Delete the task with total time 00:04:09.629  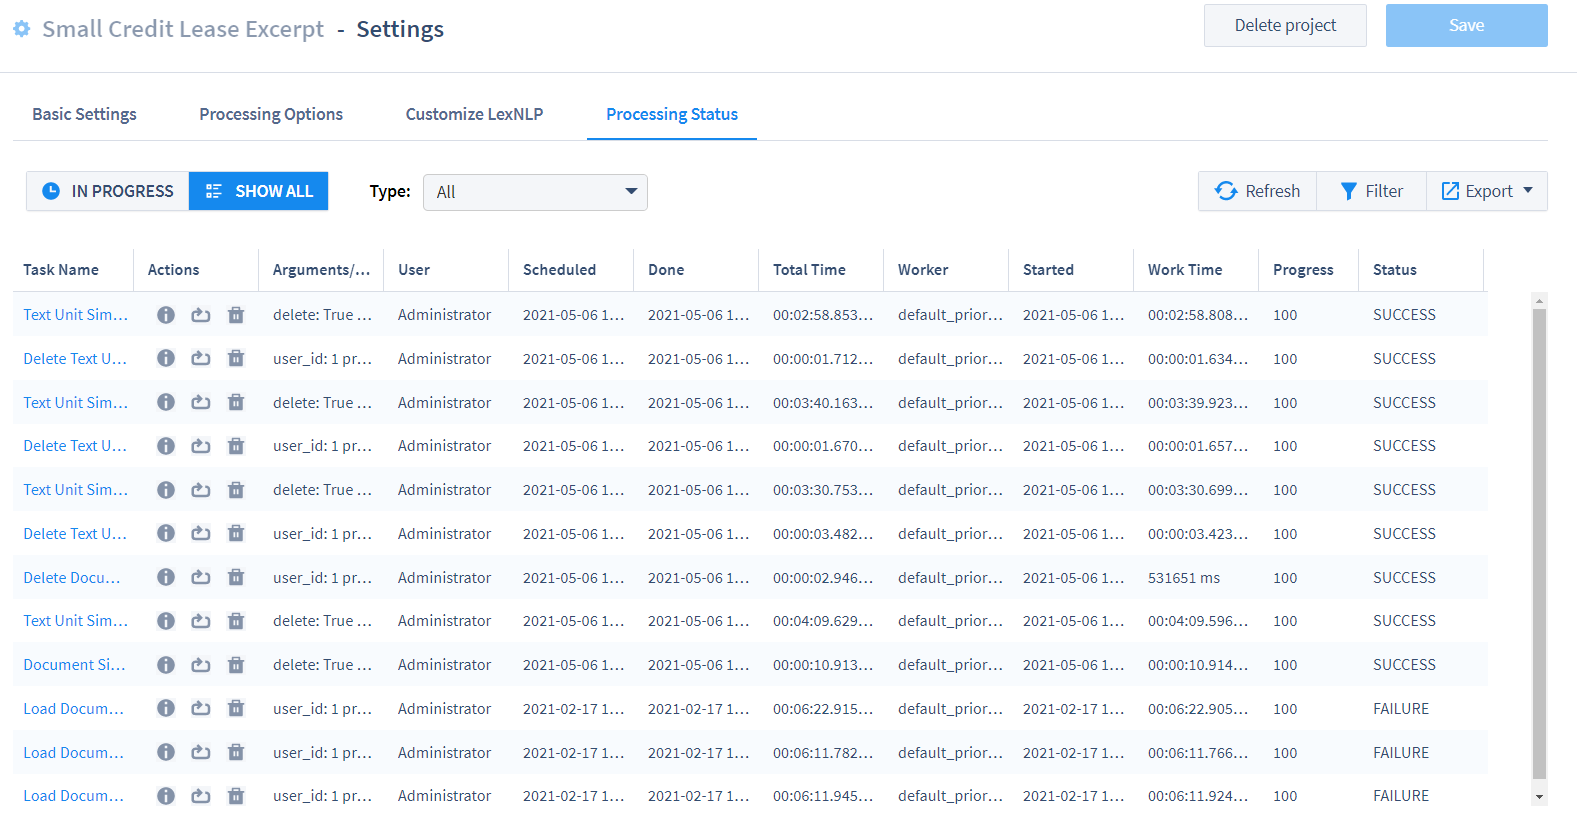[236, 621]
